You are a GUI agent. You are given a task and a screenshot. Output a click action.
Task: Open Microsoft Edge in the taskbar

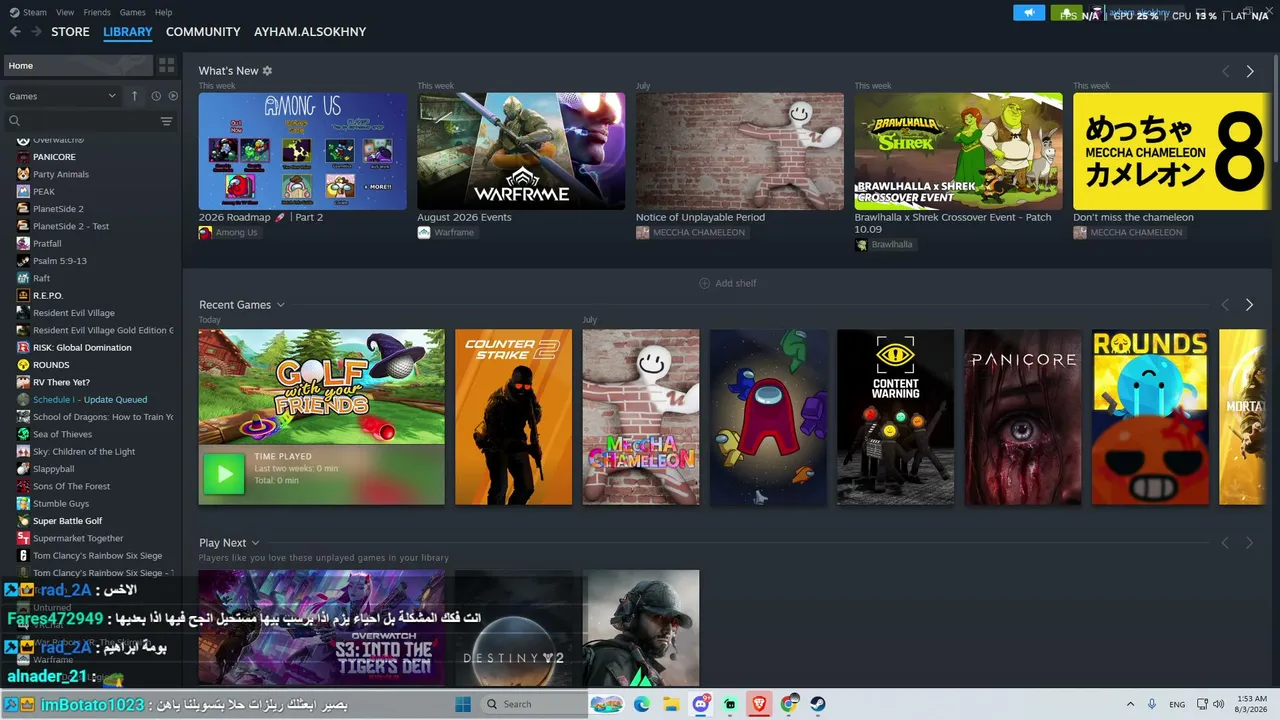[642, 704]
